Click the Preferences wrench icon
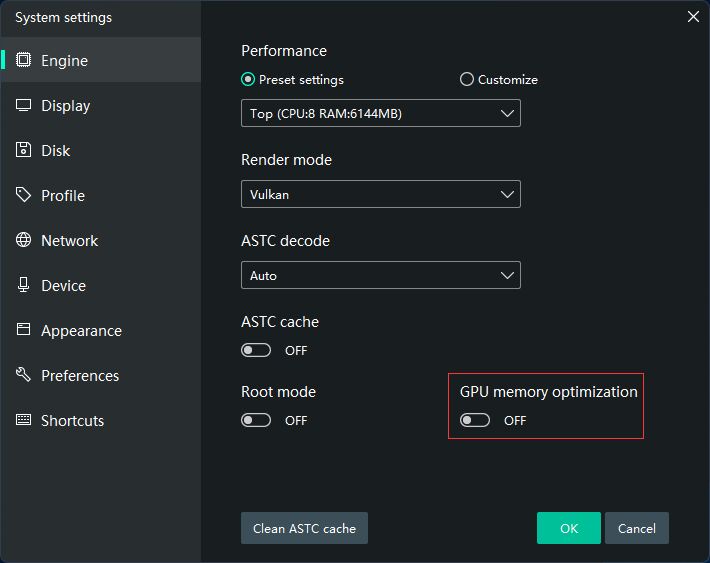Viewport: 710px width, 563px height. (23, 375)
